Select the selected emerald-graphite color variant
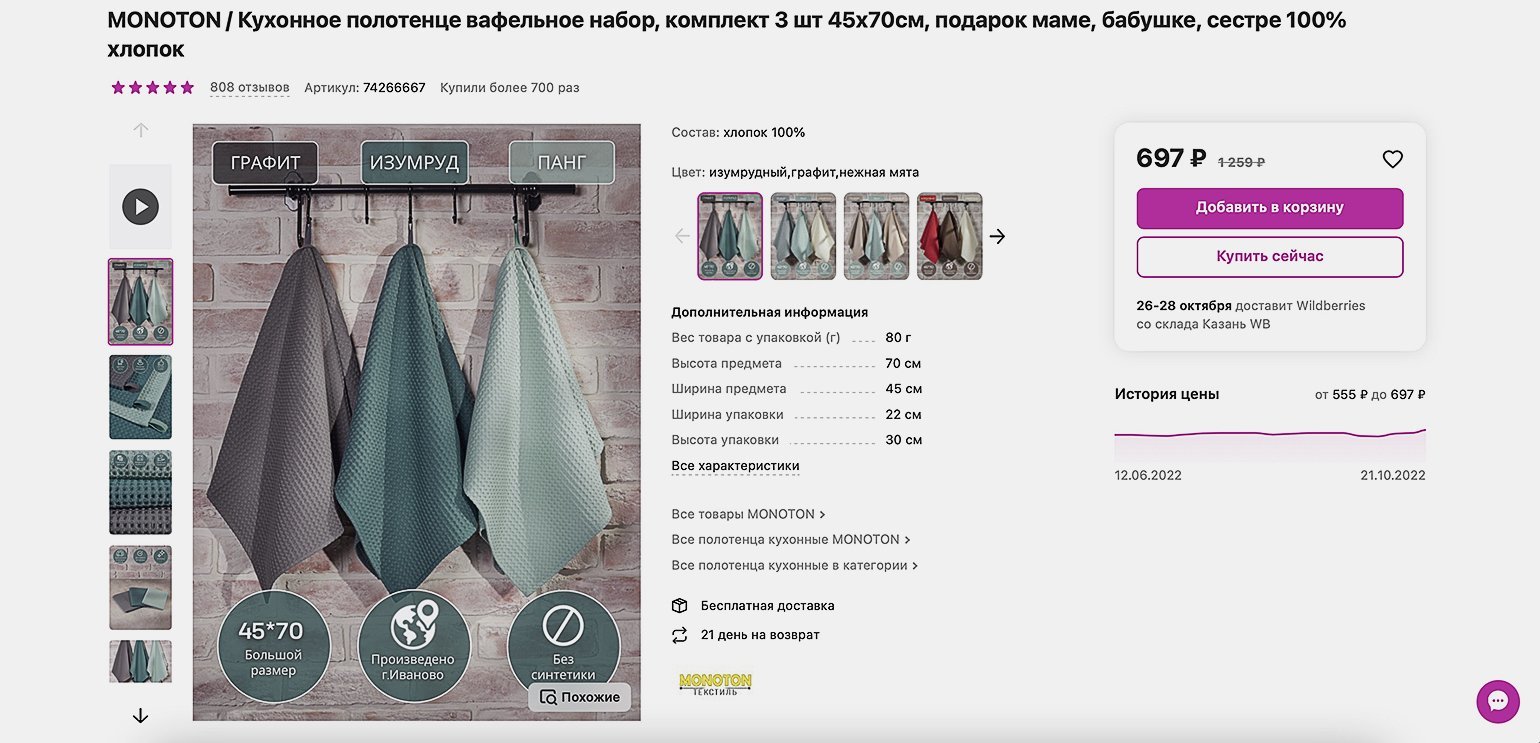1540x743 pixels. [730, 236]
